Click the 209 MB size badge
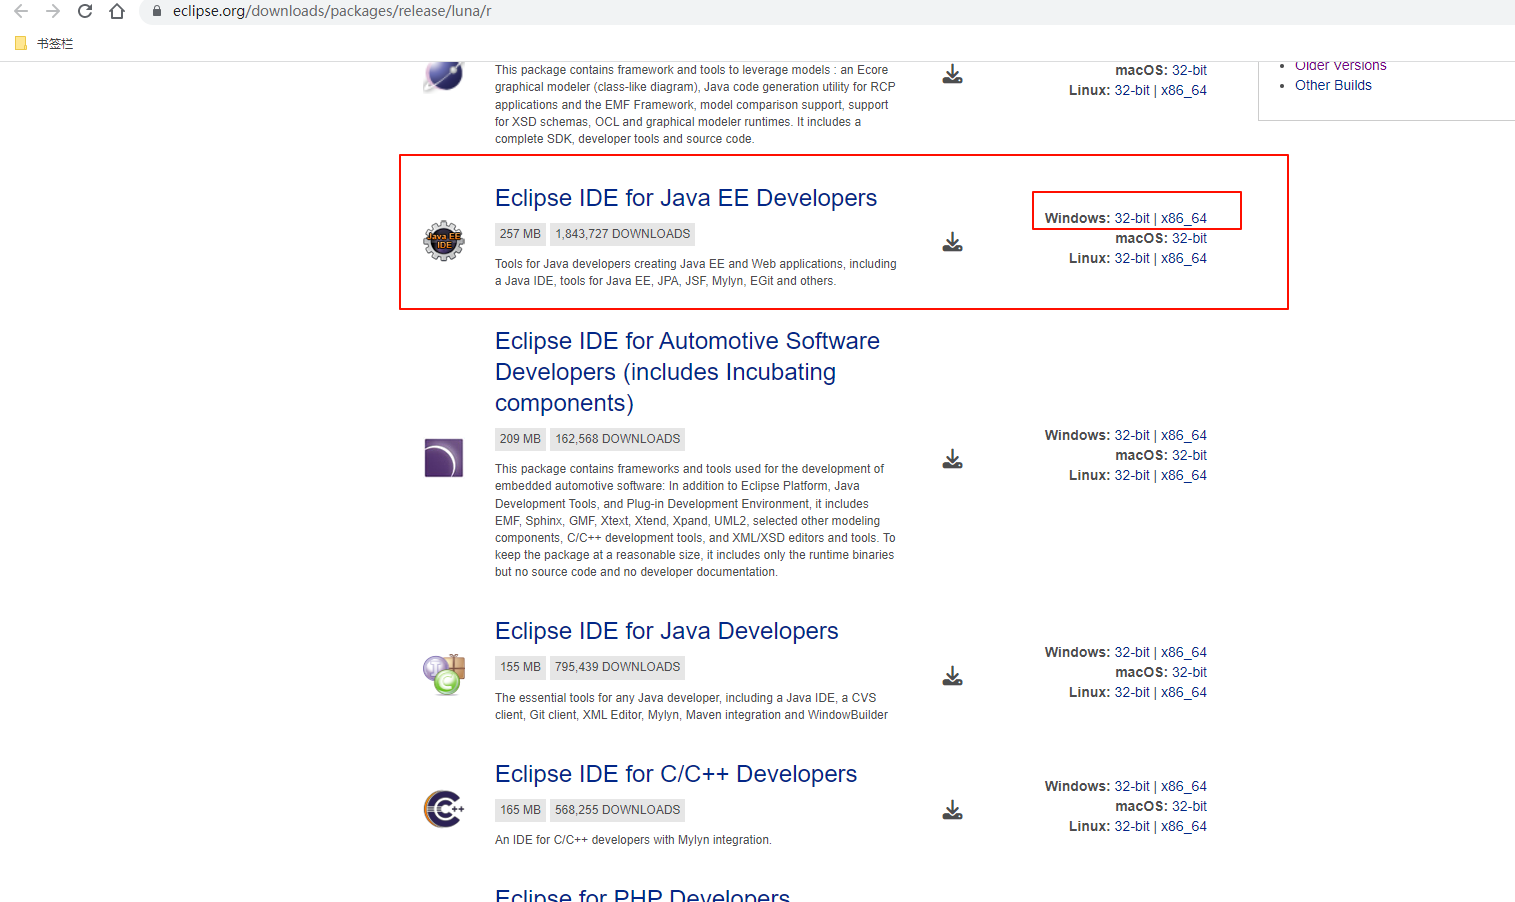The width and height of the screenshot is (1515, 902). pyautogui.click(x=520, y=439)
